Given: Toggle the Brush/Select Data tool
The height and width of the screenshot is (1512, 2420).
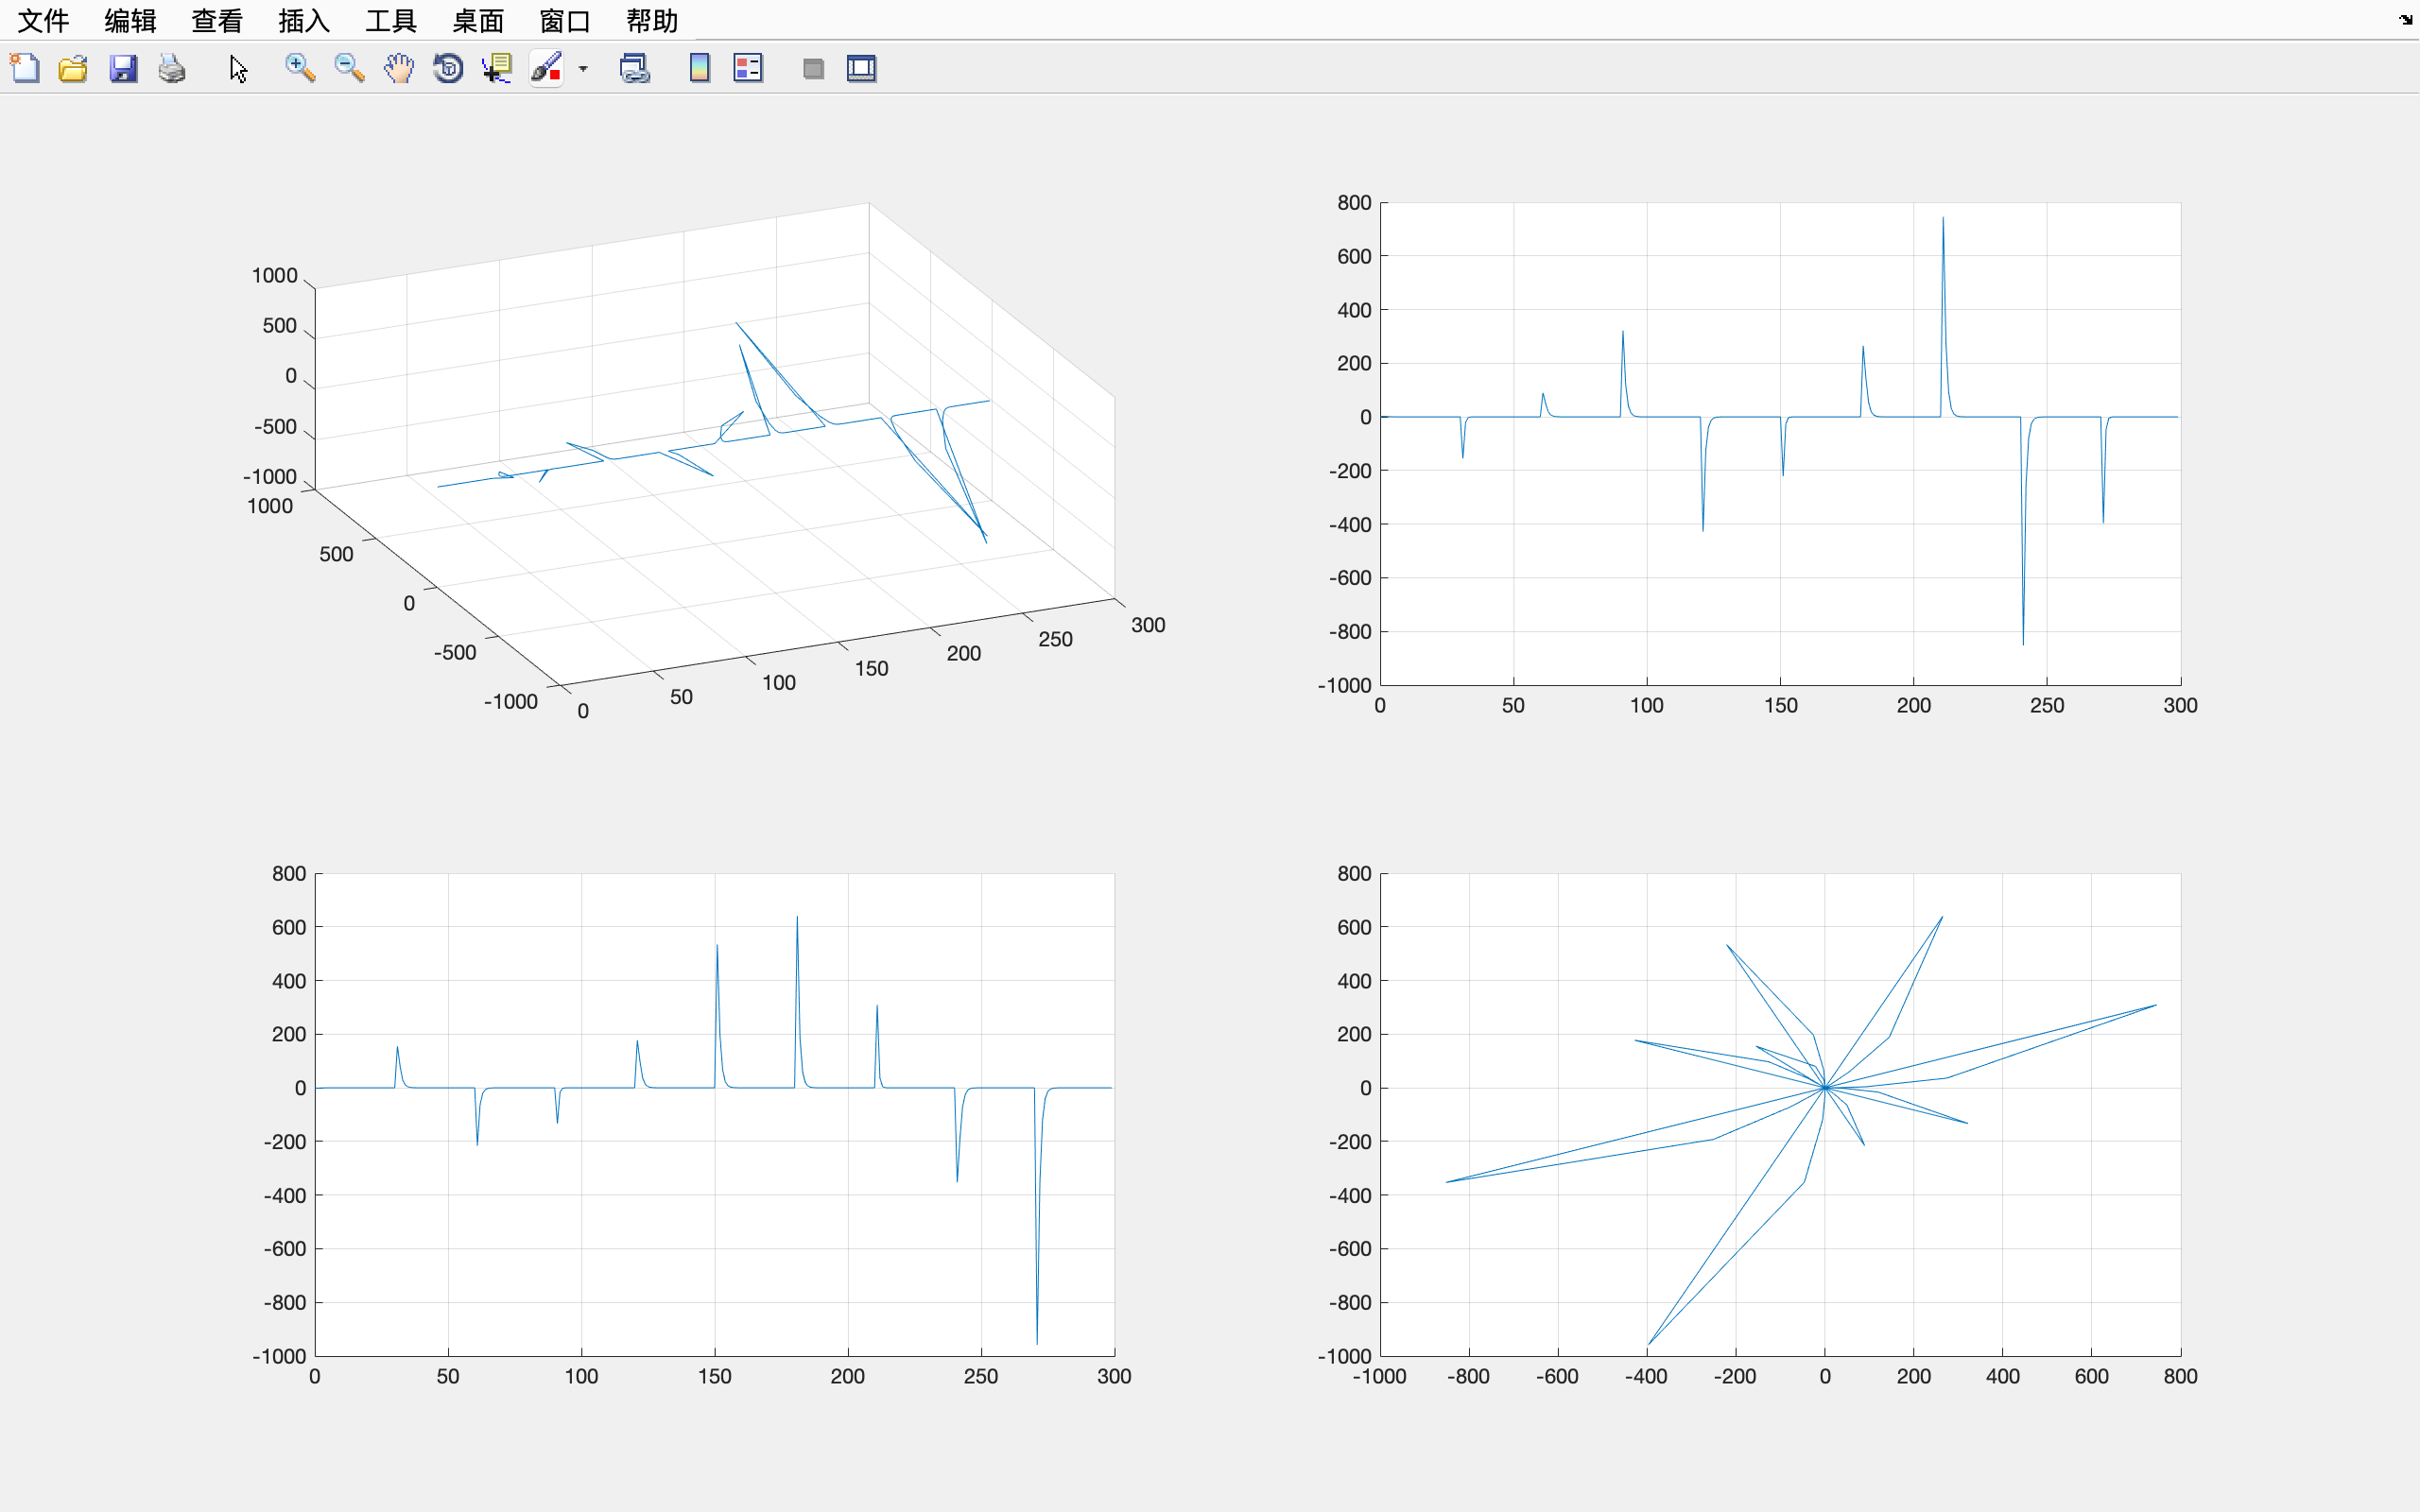Looking at the screenshot, I should (546, 68).
